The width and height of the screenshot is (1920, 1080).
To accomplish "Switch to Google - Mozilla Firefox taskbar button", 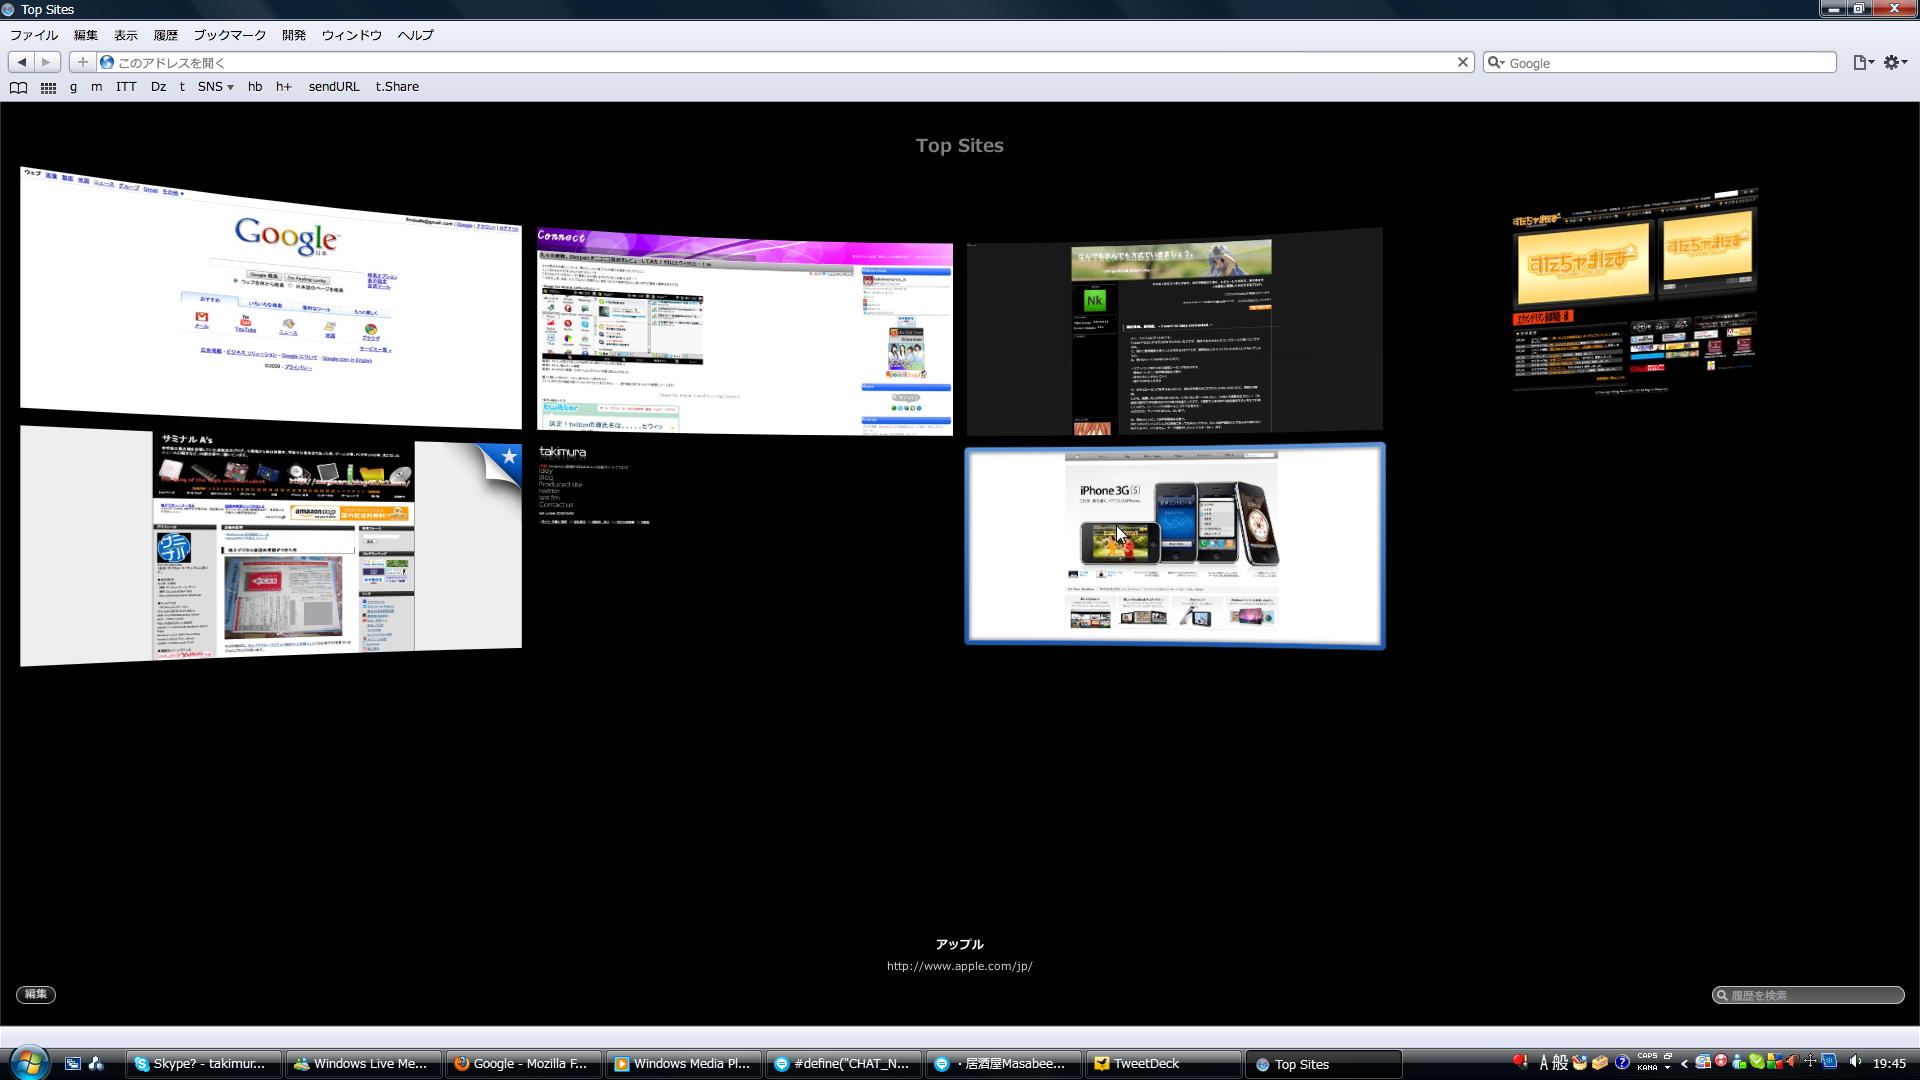I will (524, 1064).
